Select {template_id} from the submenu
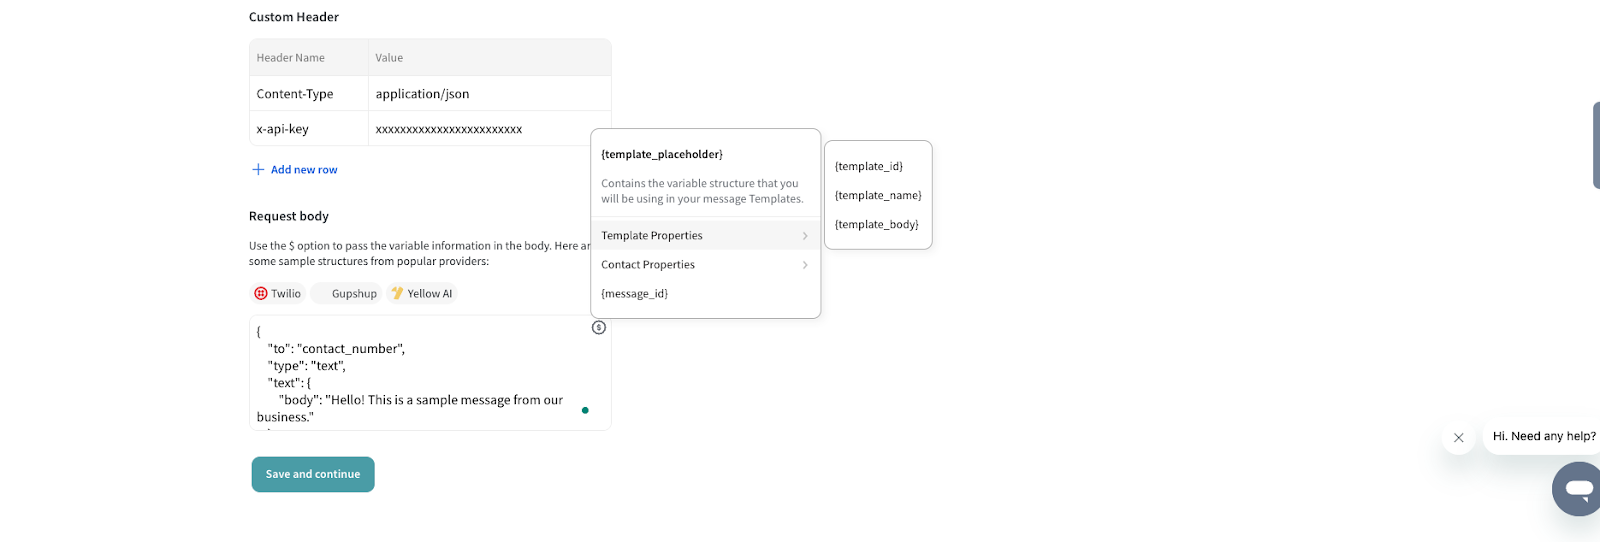This screenshot has height=542, width=1600. pos(869,167)
